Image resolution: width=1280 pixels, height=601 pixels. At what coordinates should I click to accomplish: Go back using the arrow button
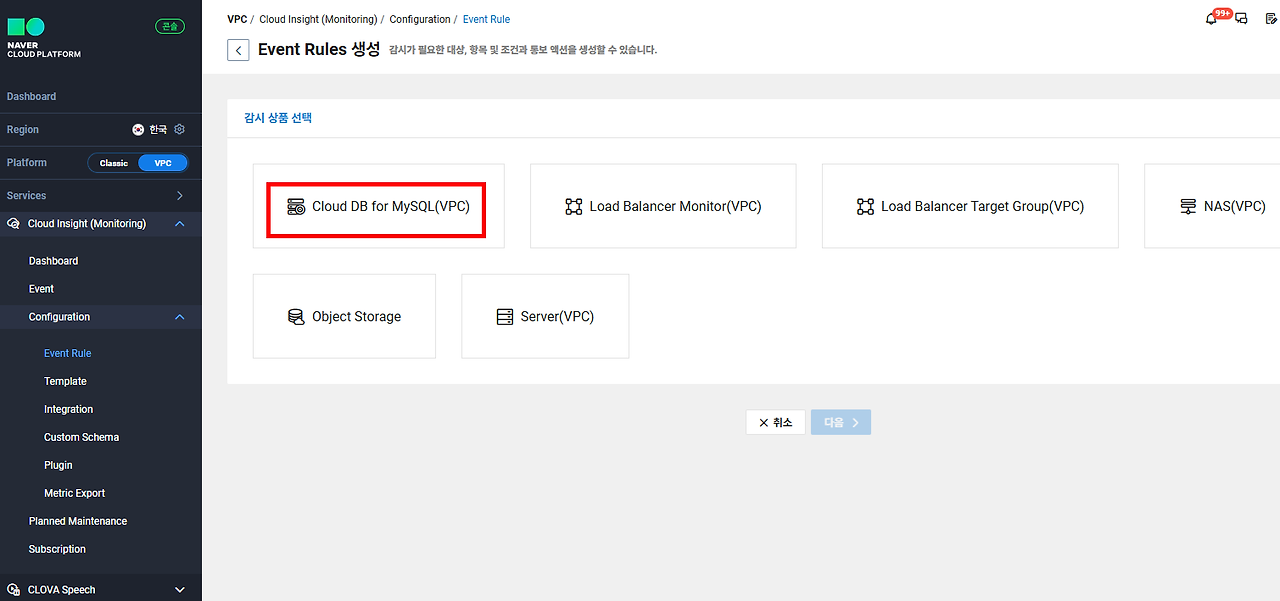coord(238,50)
